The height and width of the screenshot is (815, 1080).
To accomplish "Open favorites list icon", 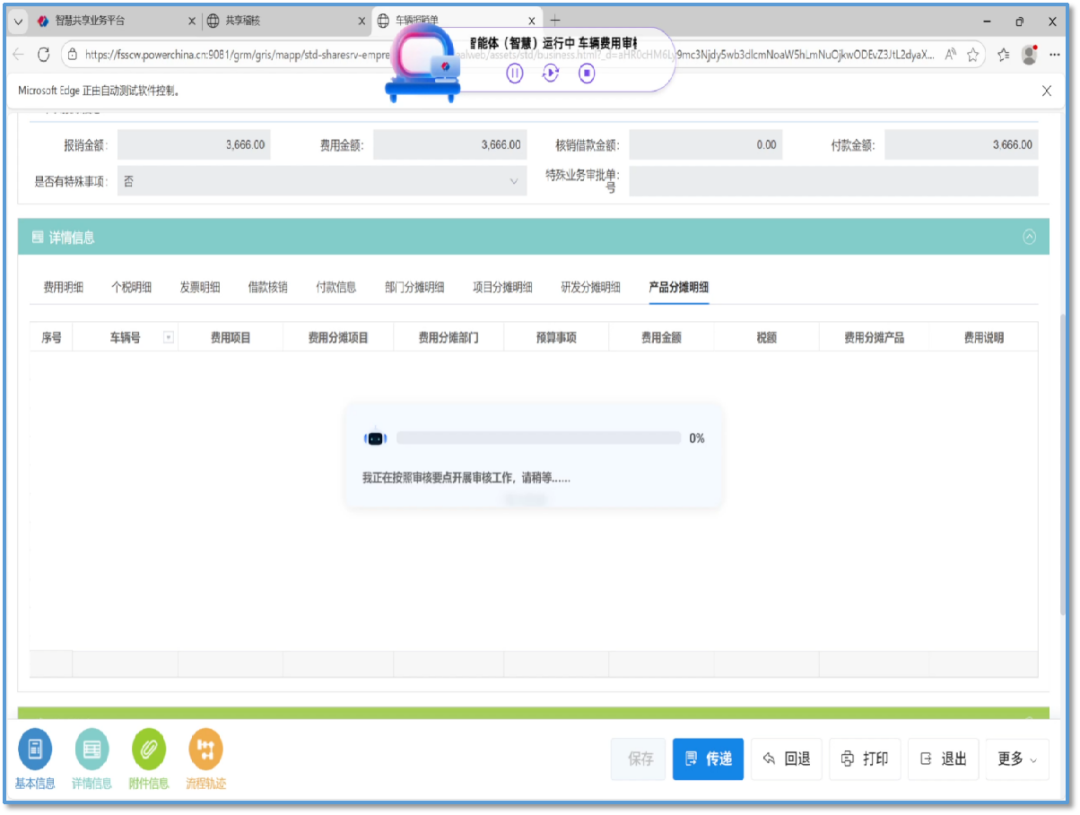I will [x=1003, y=54].
